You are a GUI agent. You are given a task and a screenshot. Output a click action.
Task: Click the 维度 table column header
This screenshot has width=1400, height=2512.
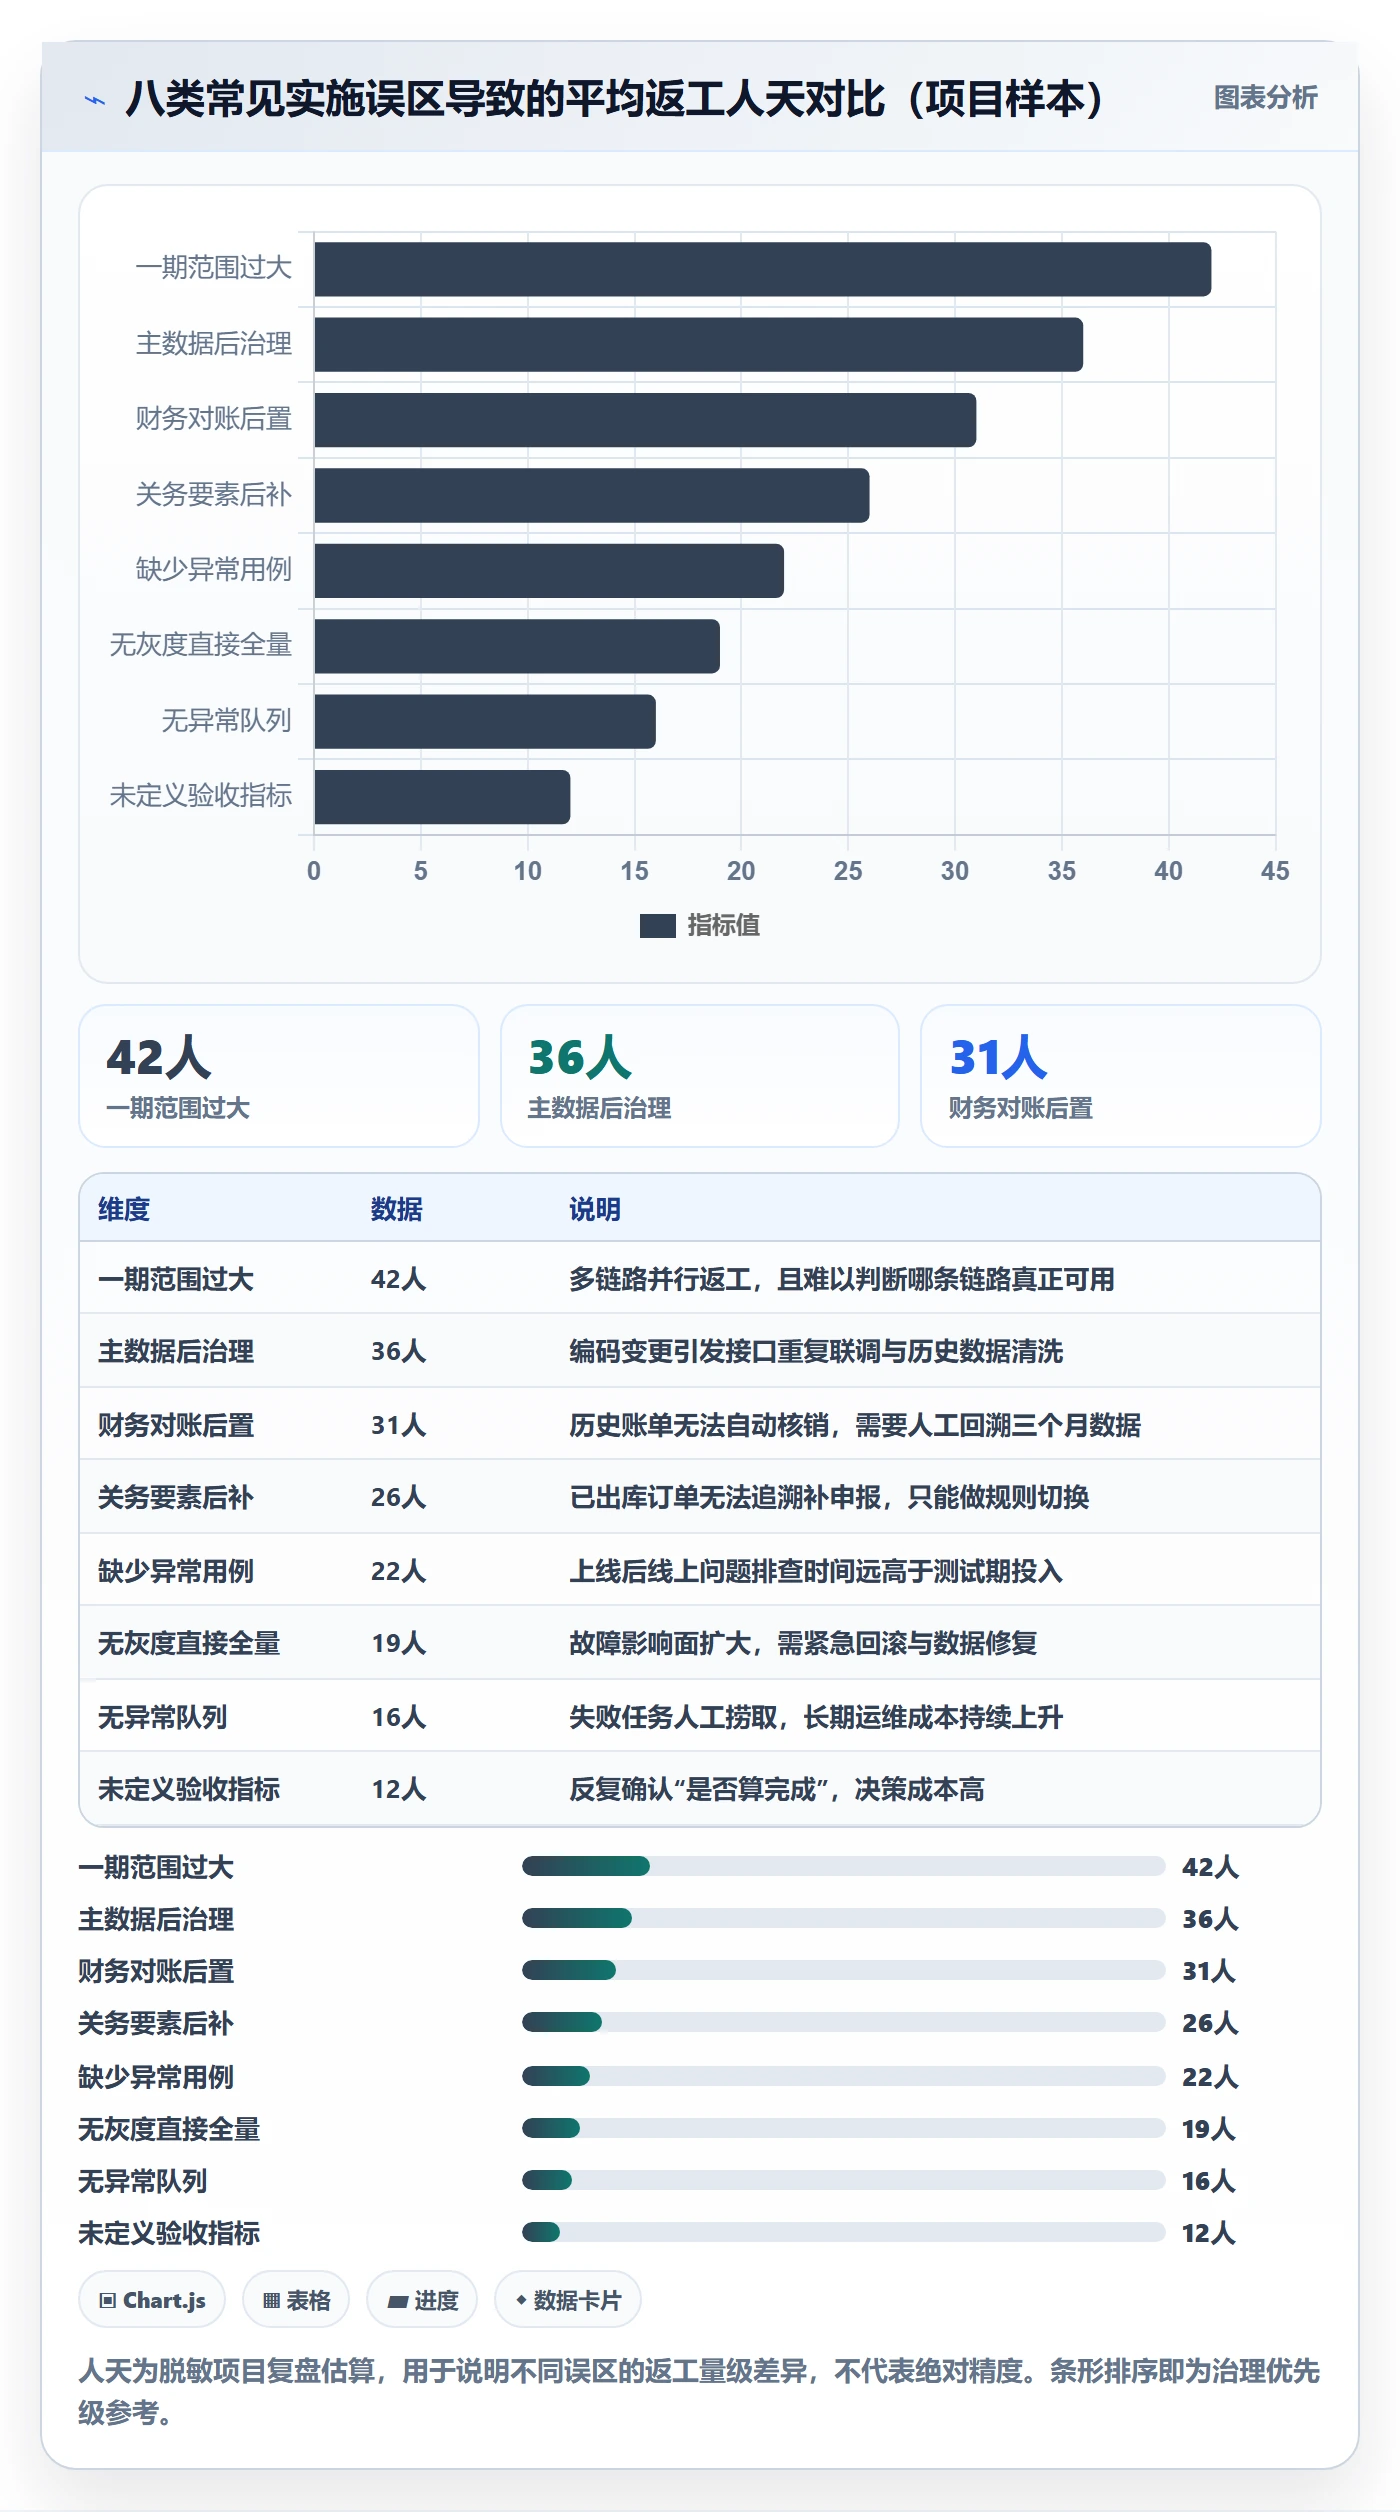pyautogui.click(x=124, y=1209)
